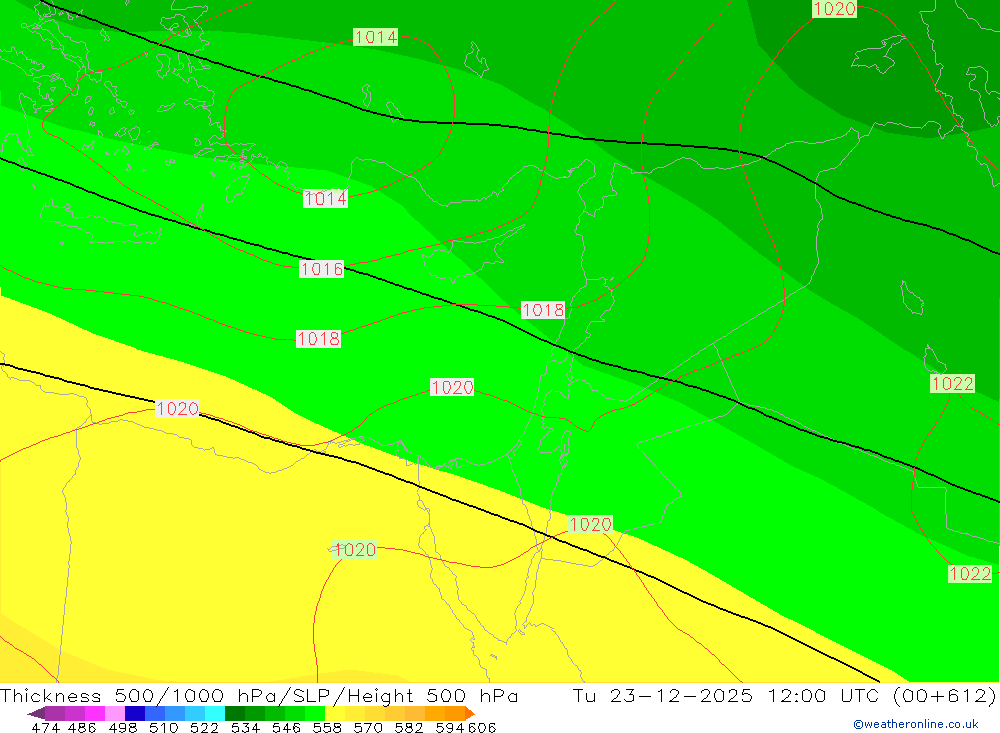Pick the dark blue swatch above 510
Screen dimensions: 1000x733
point(135,714)
